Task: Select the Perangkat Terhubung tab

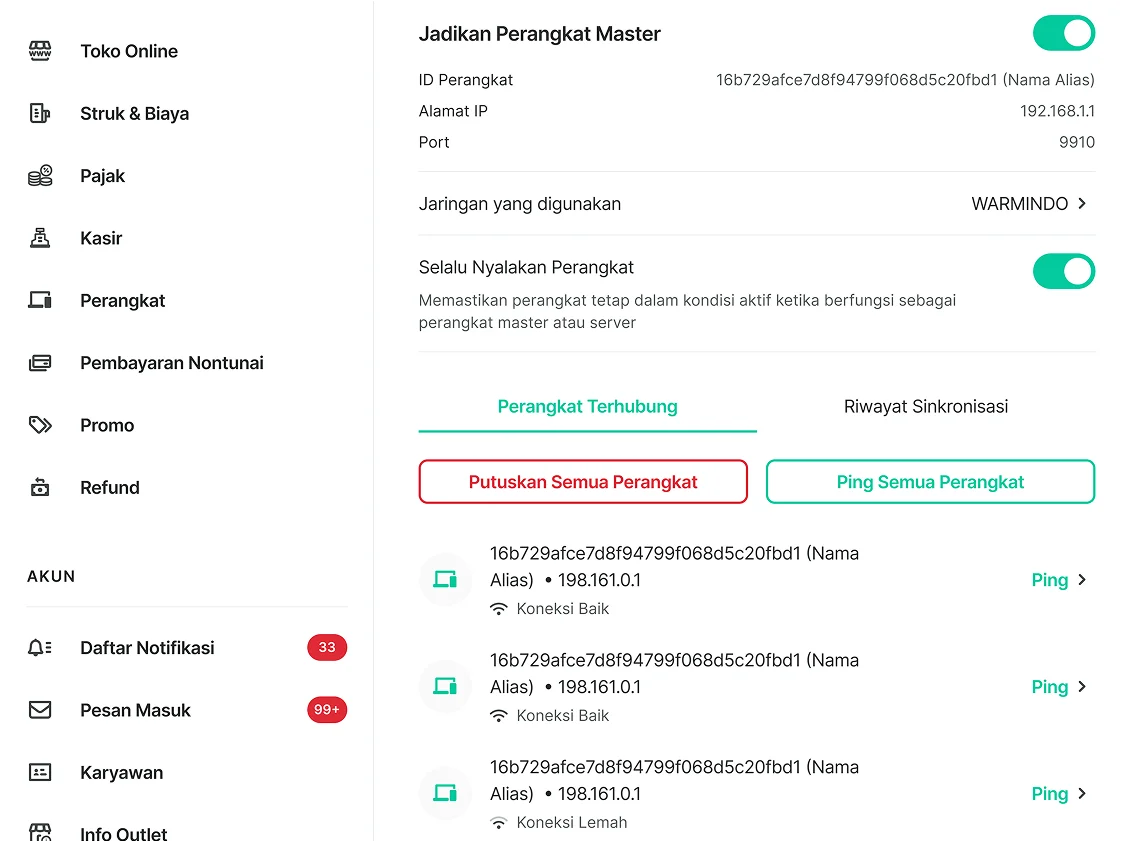Action: coord(587,407)
